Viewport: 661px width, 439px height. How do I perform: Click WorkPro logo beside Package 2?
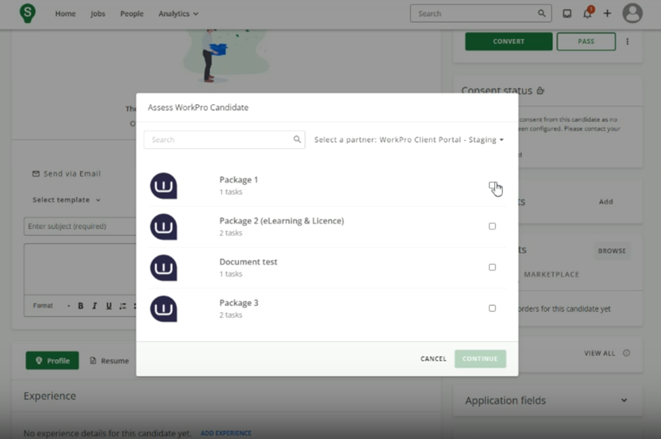tap(164, 226)
